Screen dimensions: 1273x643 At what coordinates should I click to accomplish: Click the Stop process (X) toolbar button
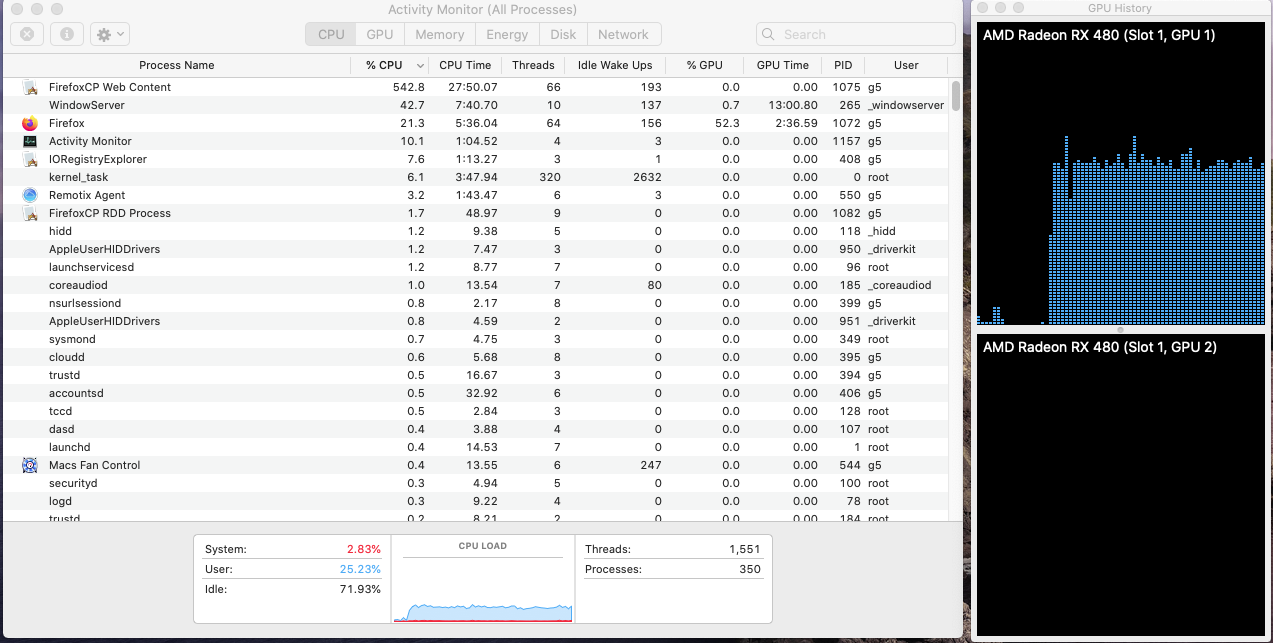coord(27,34)
